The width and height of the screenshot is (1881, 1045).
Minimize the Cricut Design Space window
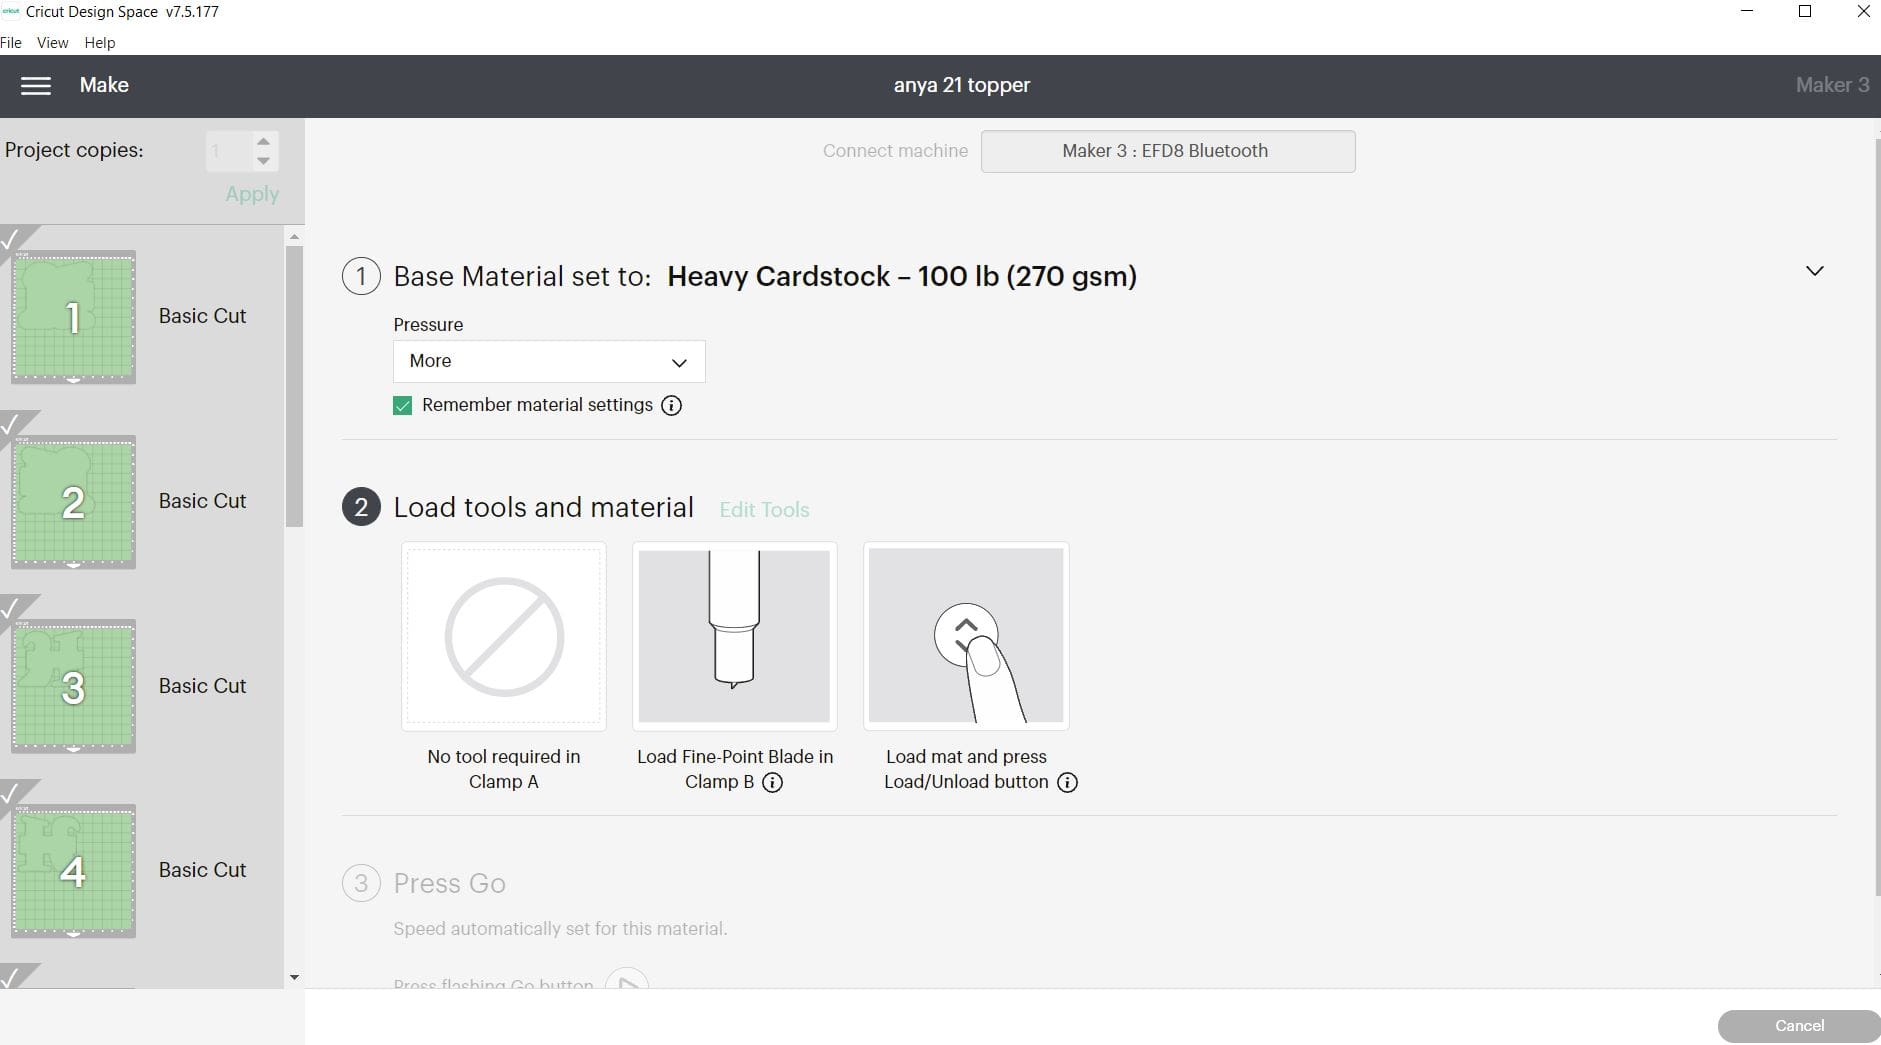tap(1747, 12)
